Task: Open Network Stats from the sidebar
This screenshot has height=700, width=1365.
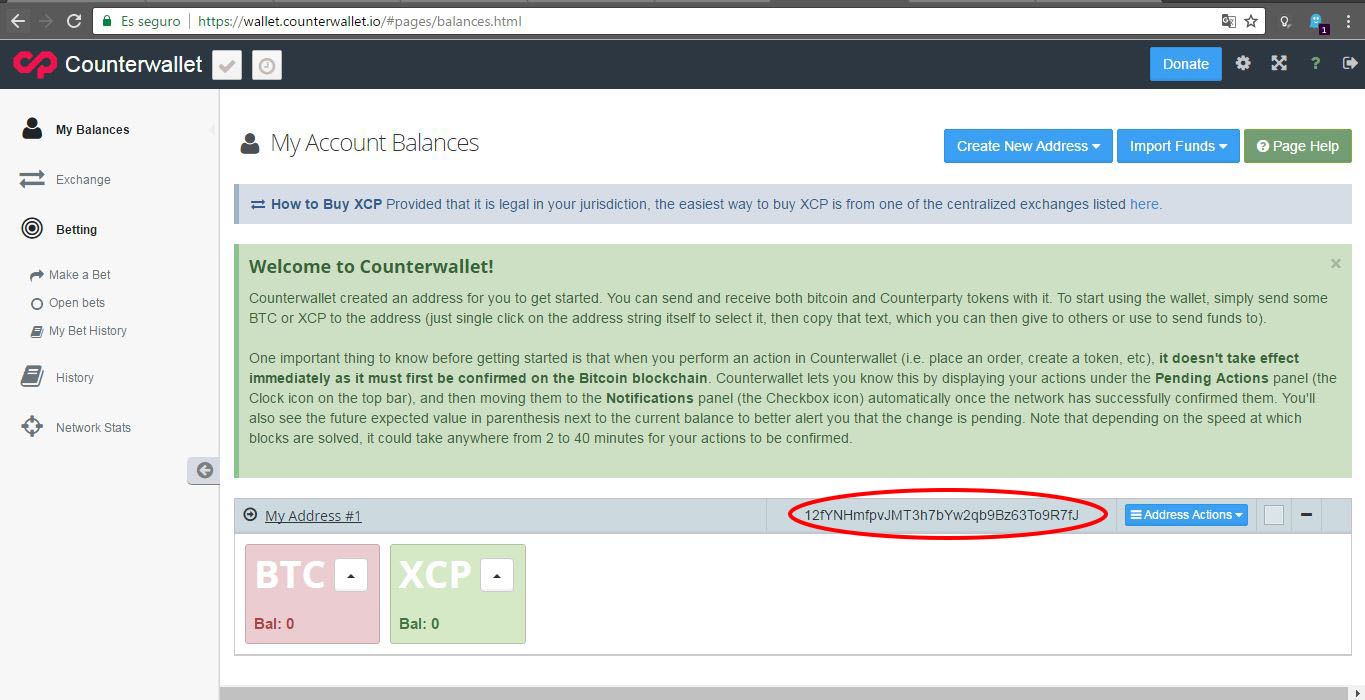Action: tap(93, 428)
